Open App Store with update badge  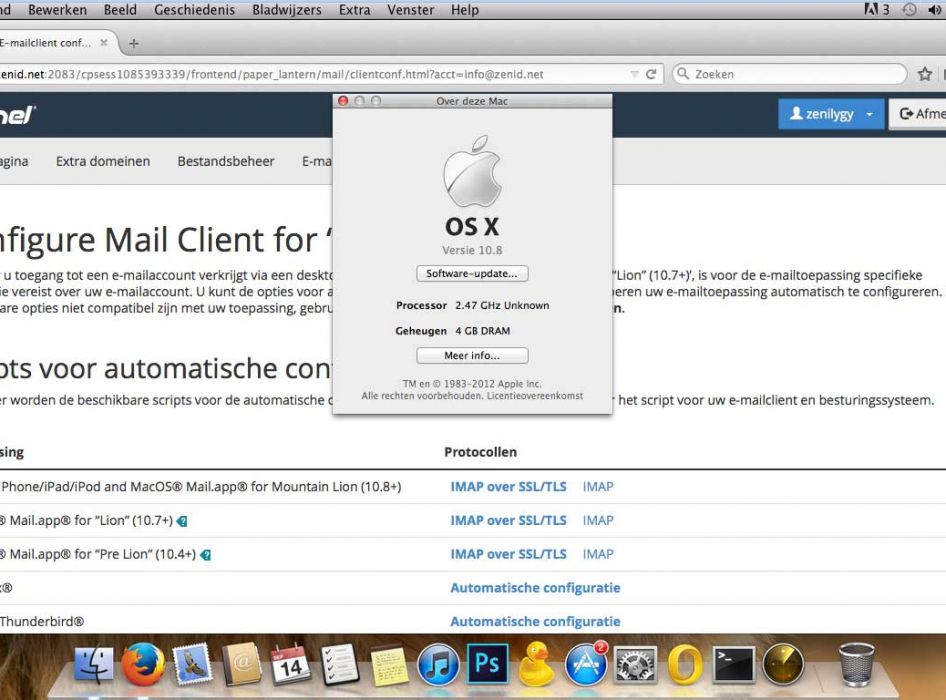pos(586,664)
